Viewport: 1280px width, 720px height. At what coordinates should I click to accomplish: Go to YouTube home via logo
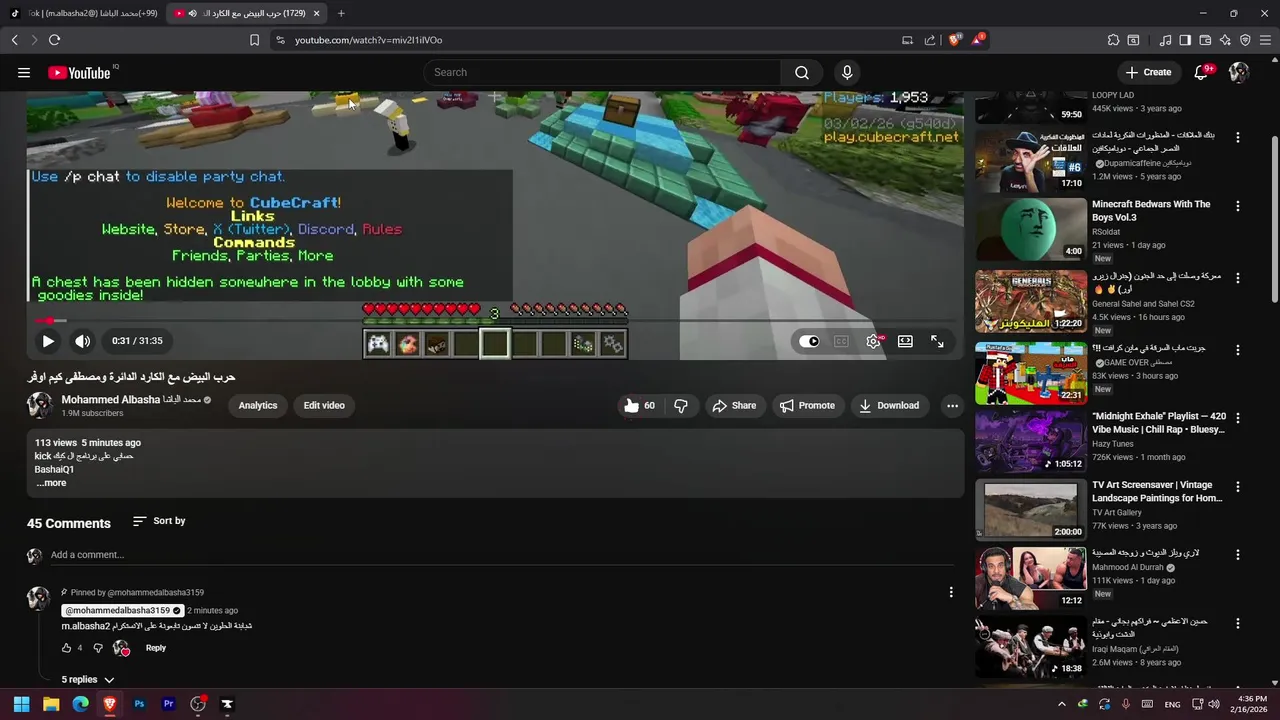tap(79, 72)
